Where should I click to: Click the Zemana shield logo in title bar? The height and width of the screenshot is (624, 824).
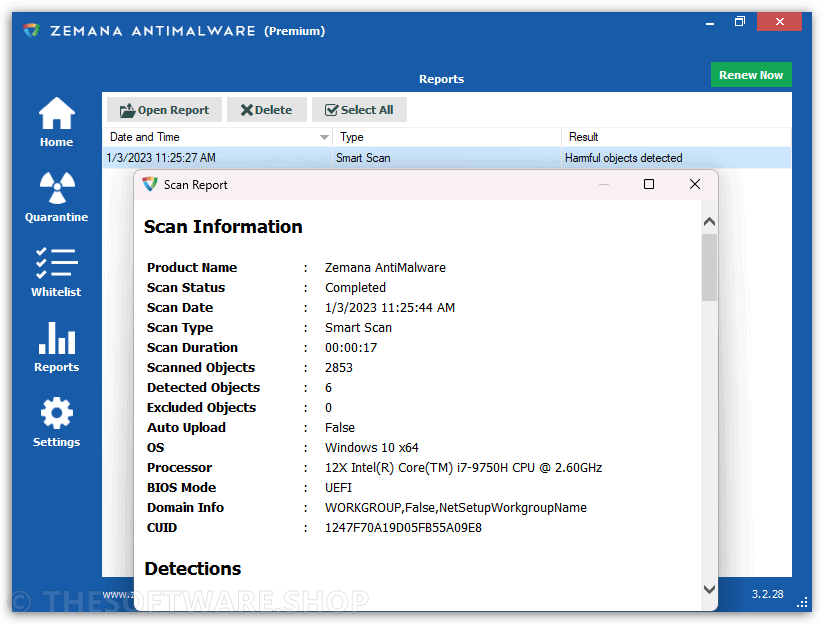pos(32,30)
